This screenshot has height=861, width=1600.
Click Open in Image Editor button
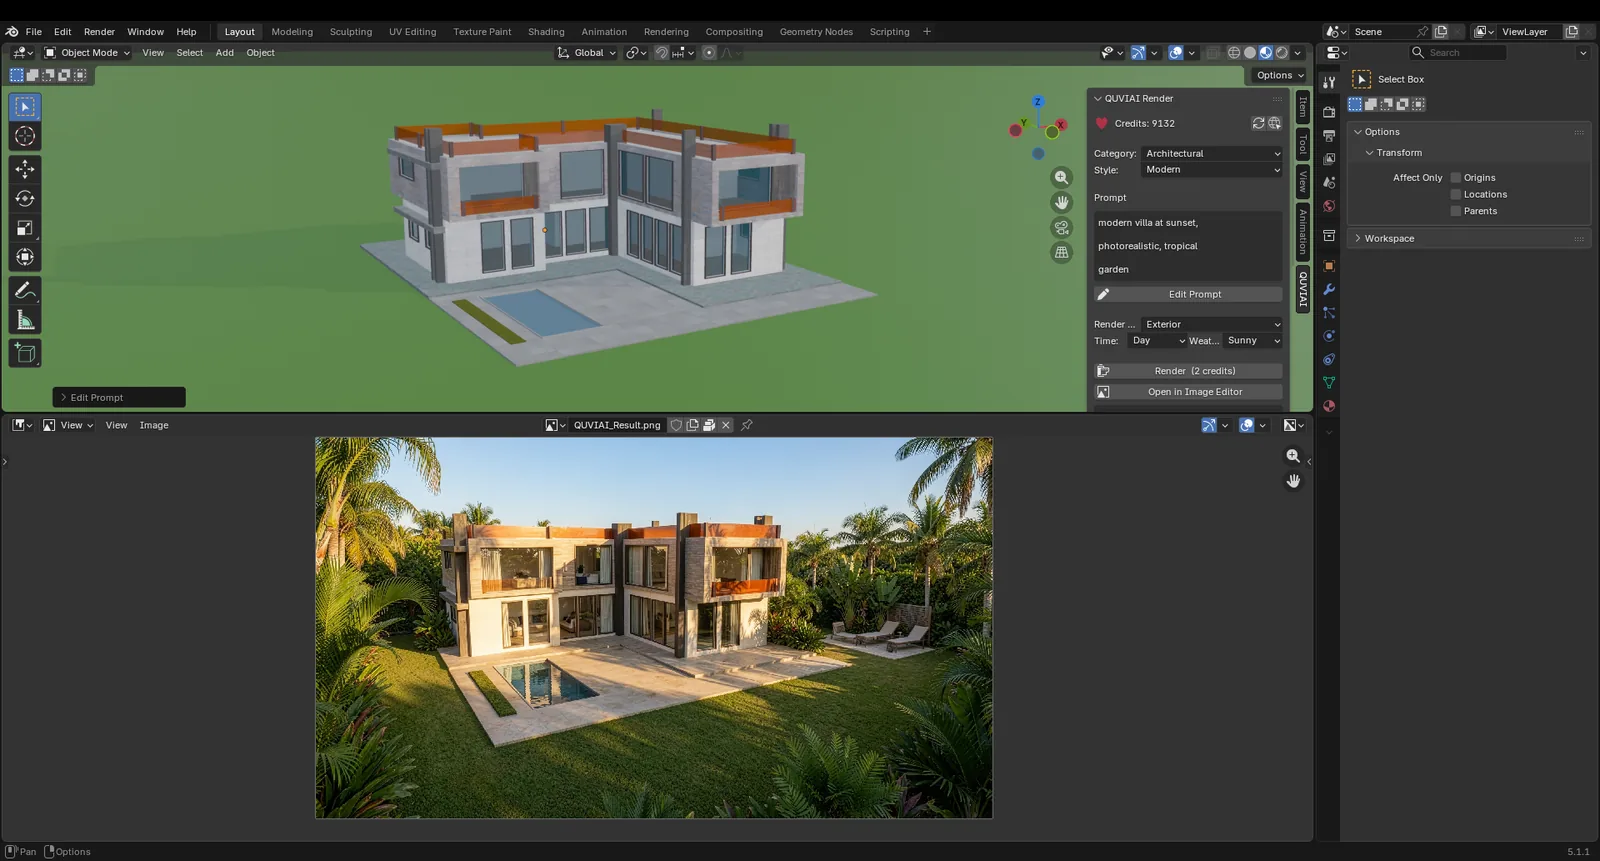tap(1188, 392)
